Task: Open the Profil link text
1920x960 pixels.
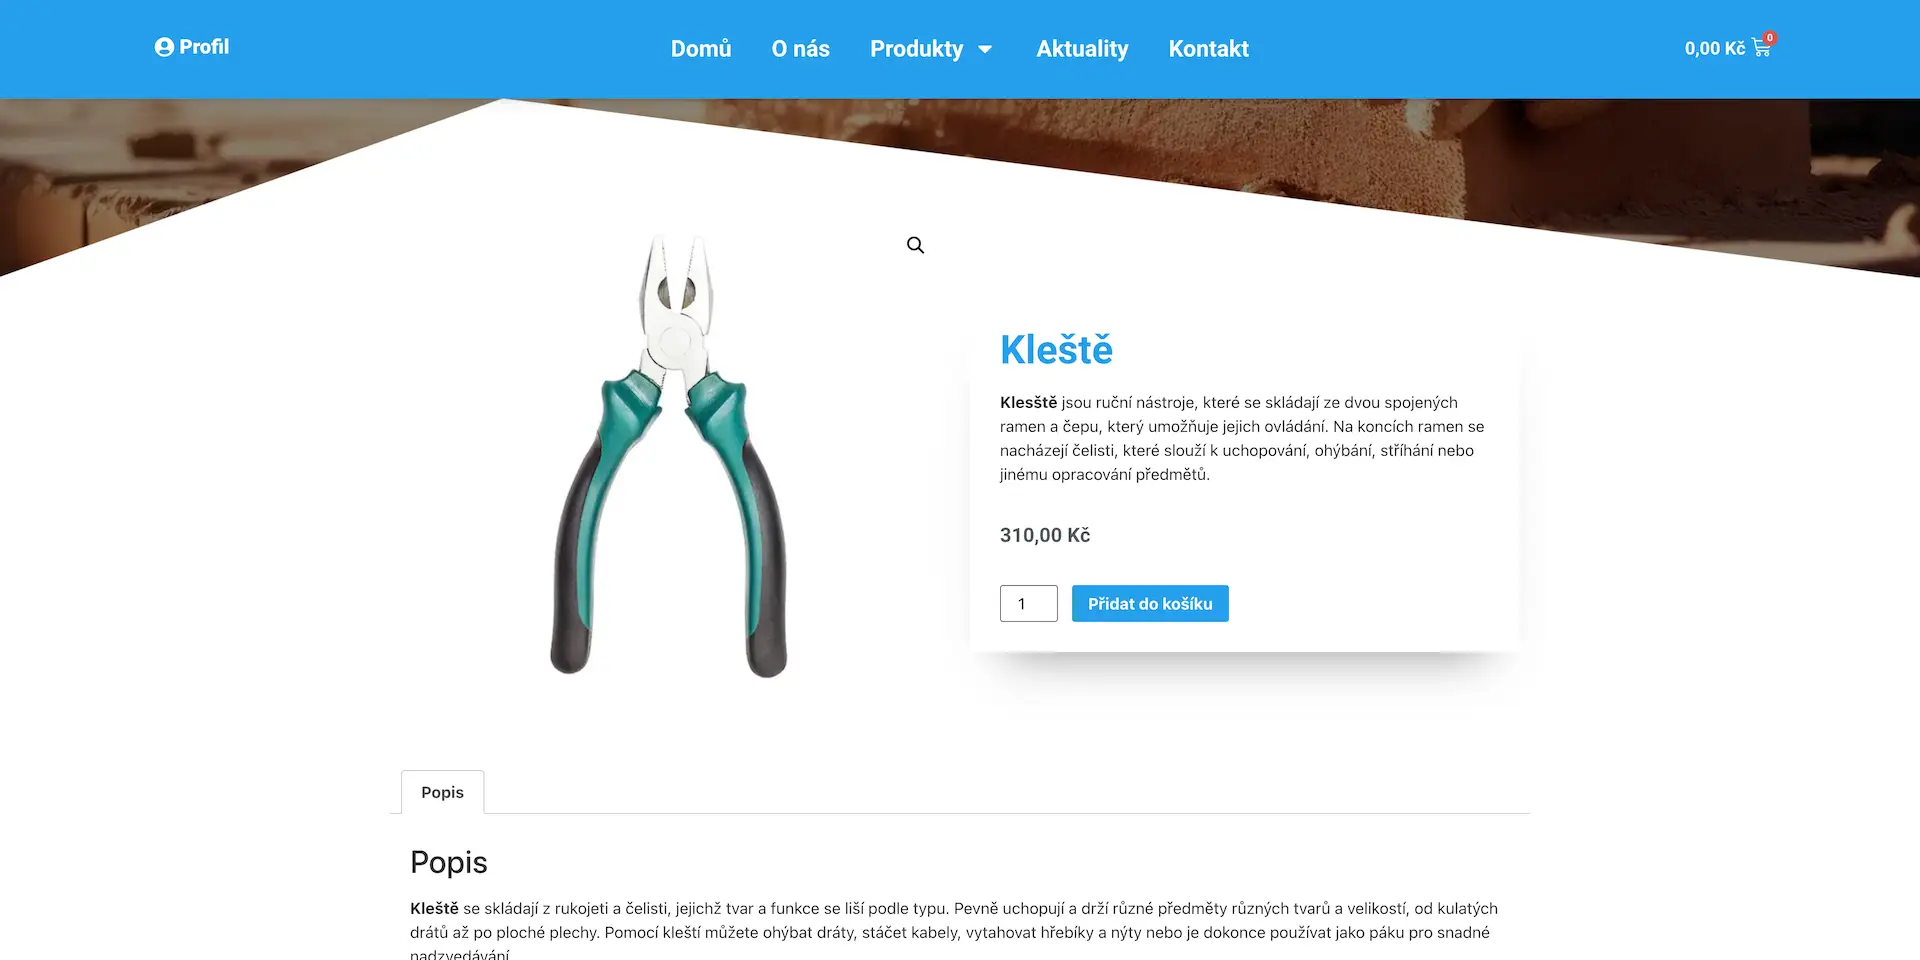Action: [x=204, y=47]
